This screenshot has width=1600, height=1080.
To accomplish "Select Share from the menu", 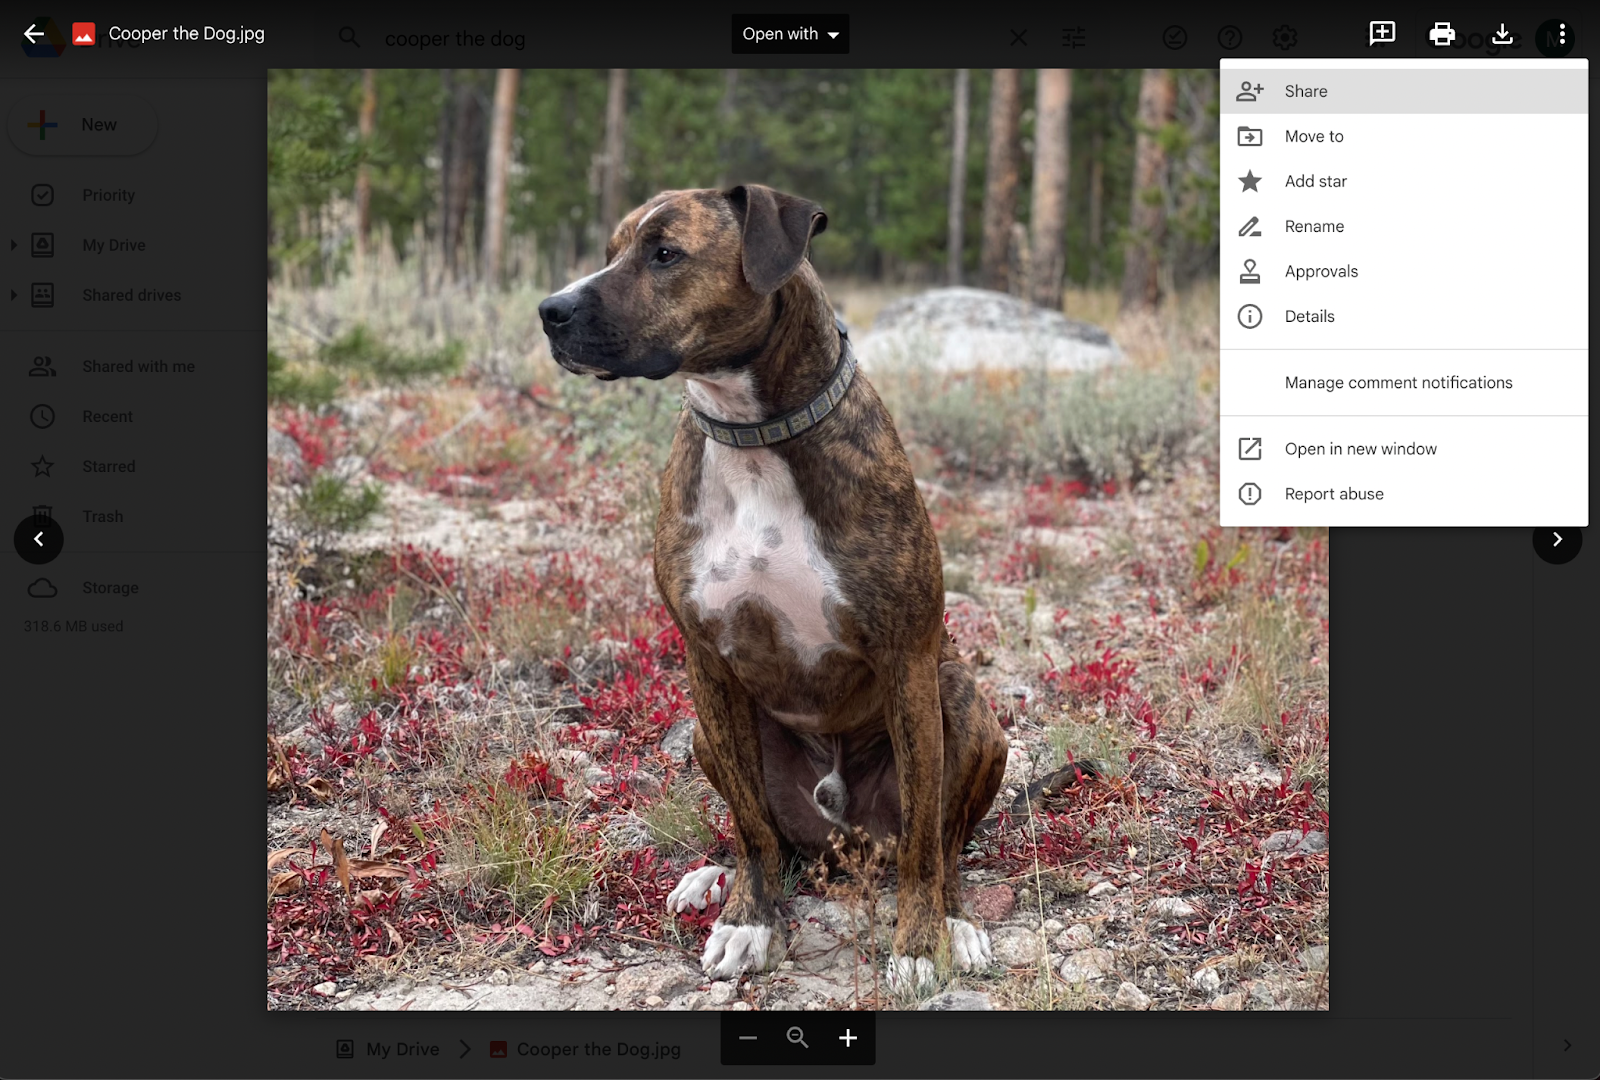I will (1404, 91).
